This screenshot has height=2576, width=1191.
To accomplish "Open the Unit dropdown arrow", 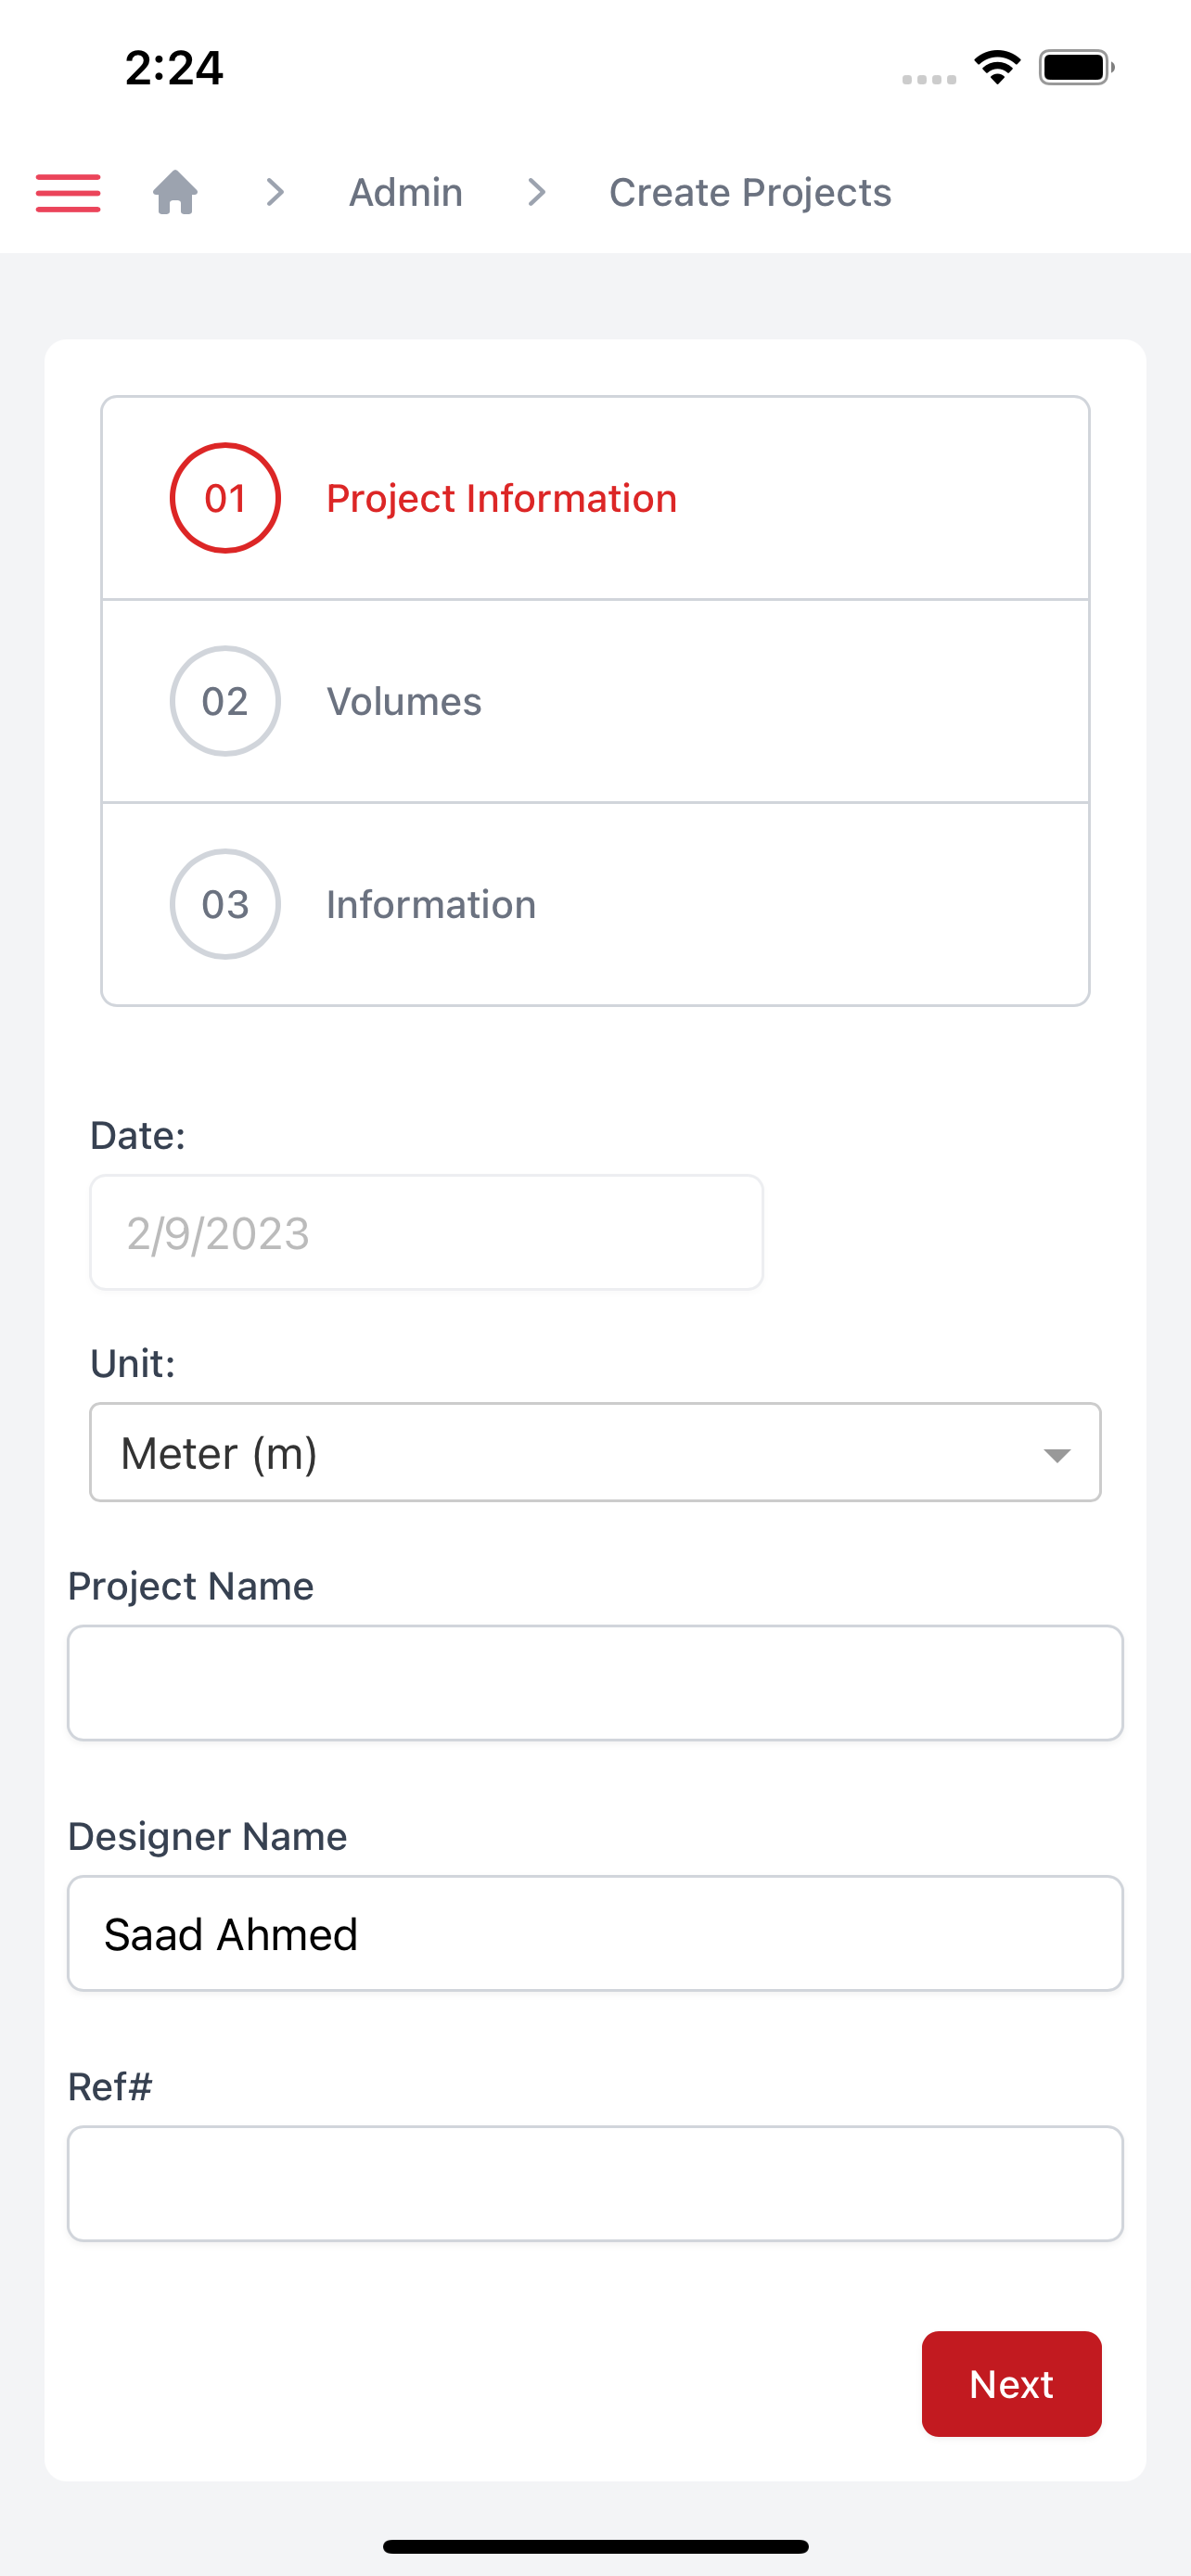I will pyautogui.click(x=1057, y=1454).
